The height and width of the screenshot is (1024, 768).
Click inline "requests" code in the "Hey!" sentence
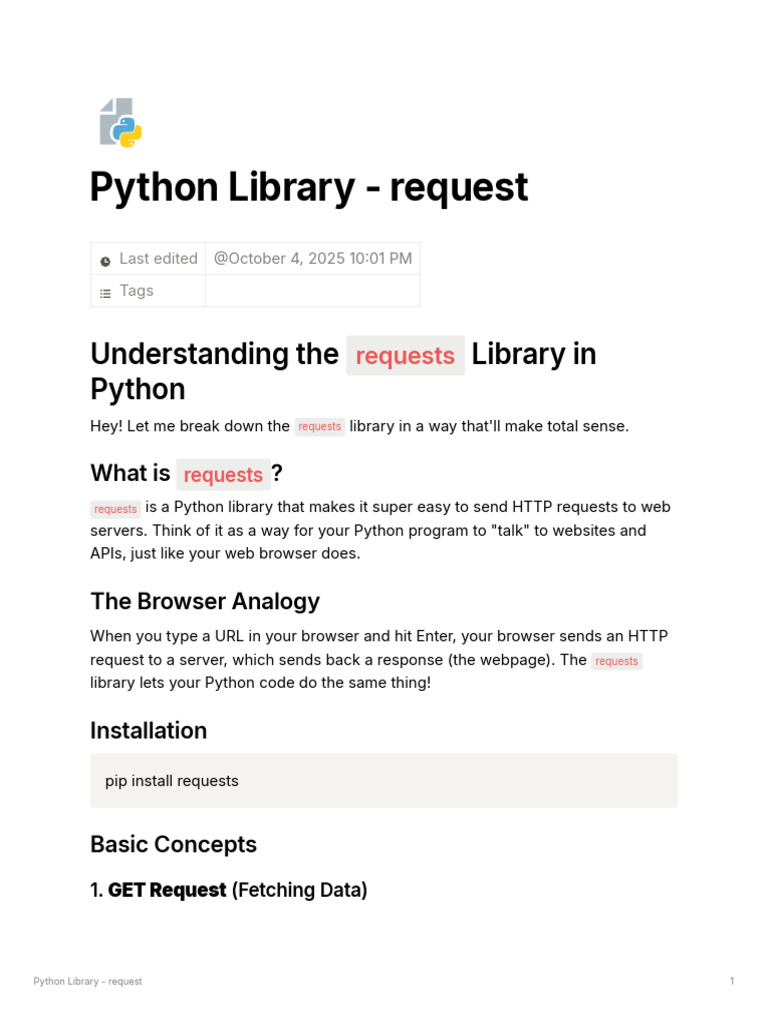(x=320, y=427)
